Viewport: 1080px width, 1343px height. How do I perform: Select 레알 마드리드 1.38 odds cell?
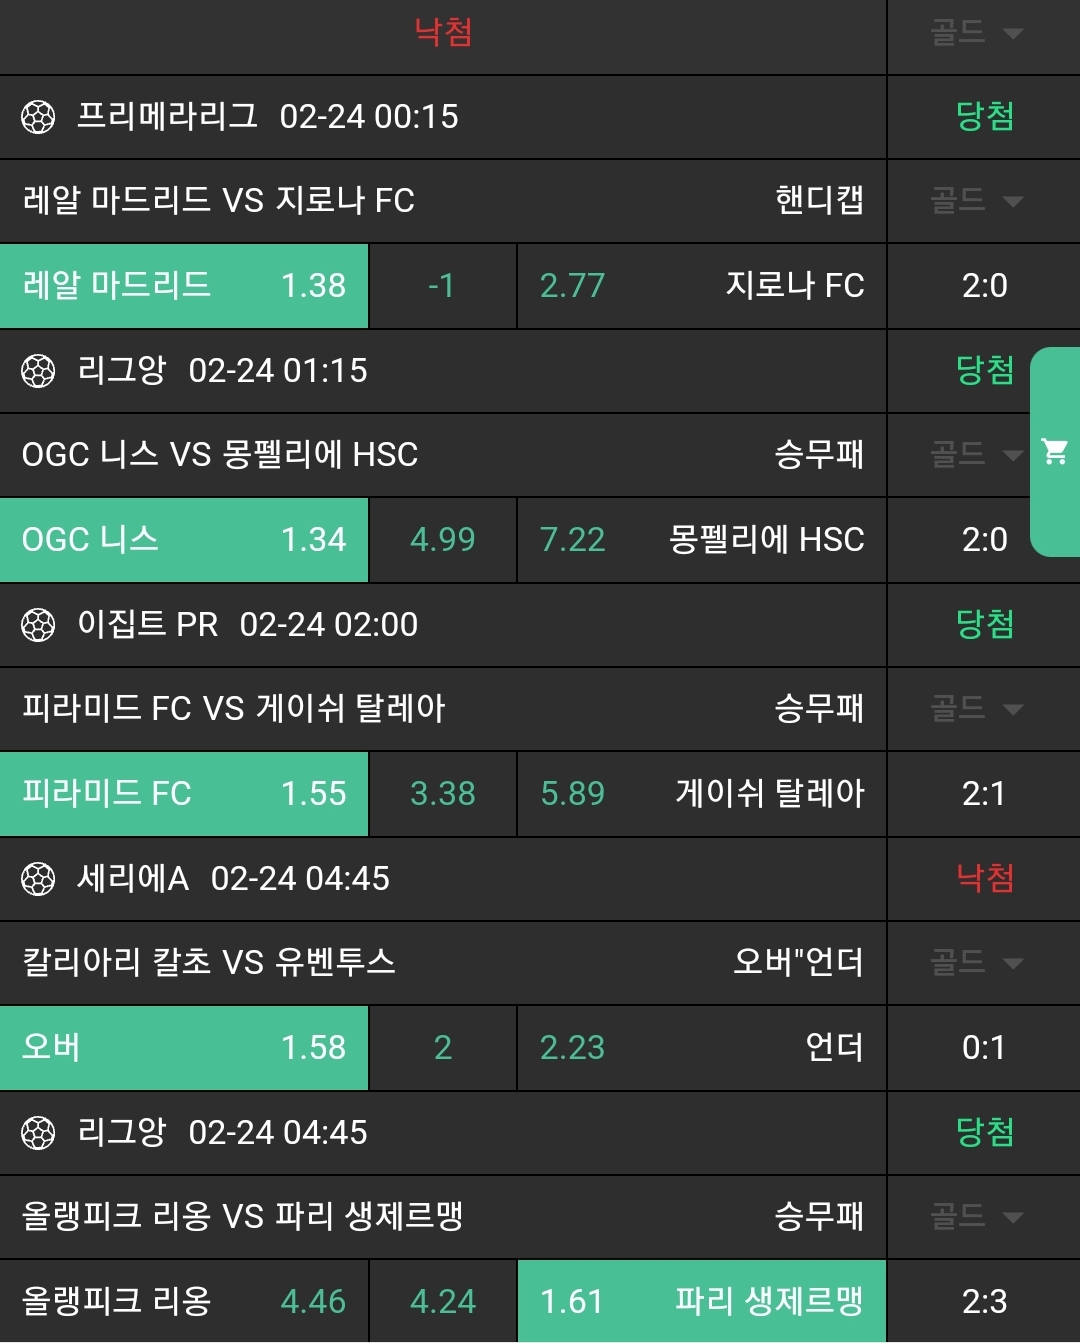point(184,286)
